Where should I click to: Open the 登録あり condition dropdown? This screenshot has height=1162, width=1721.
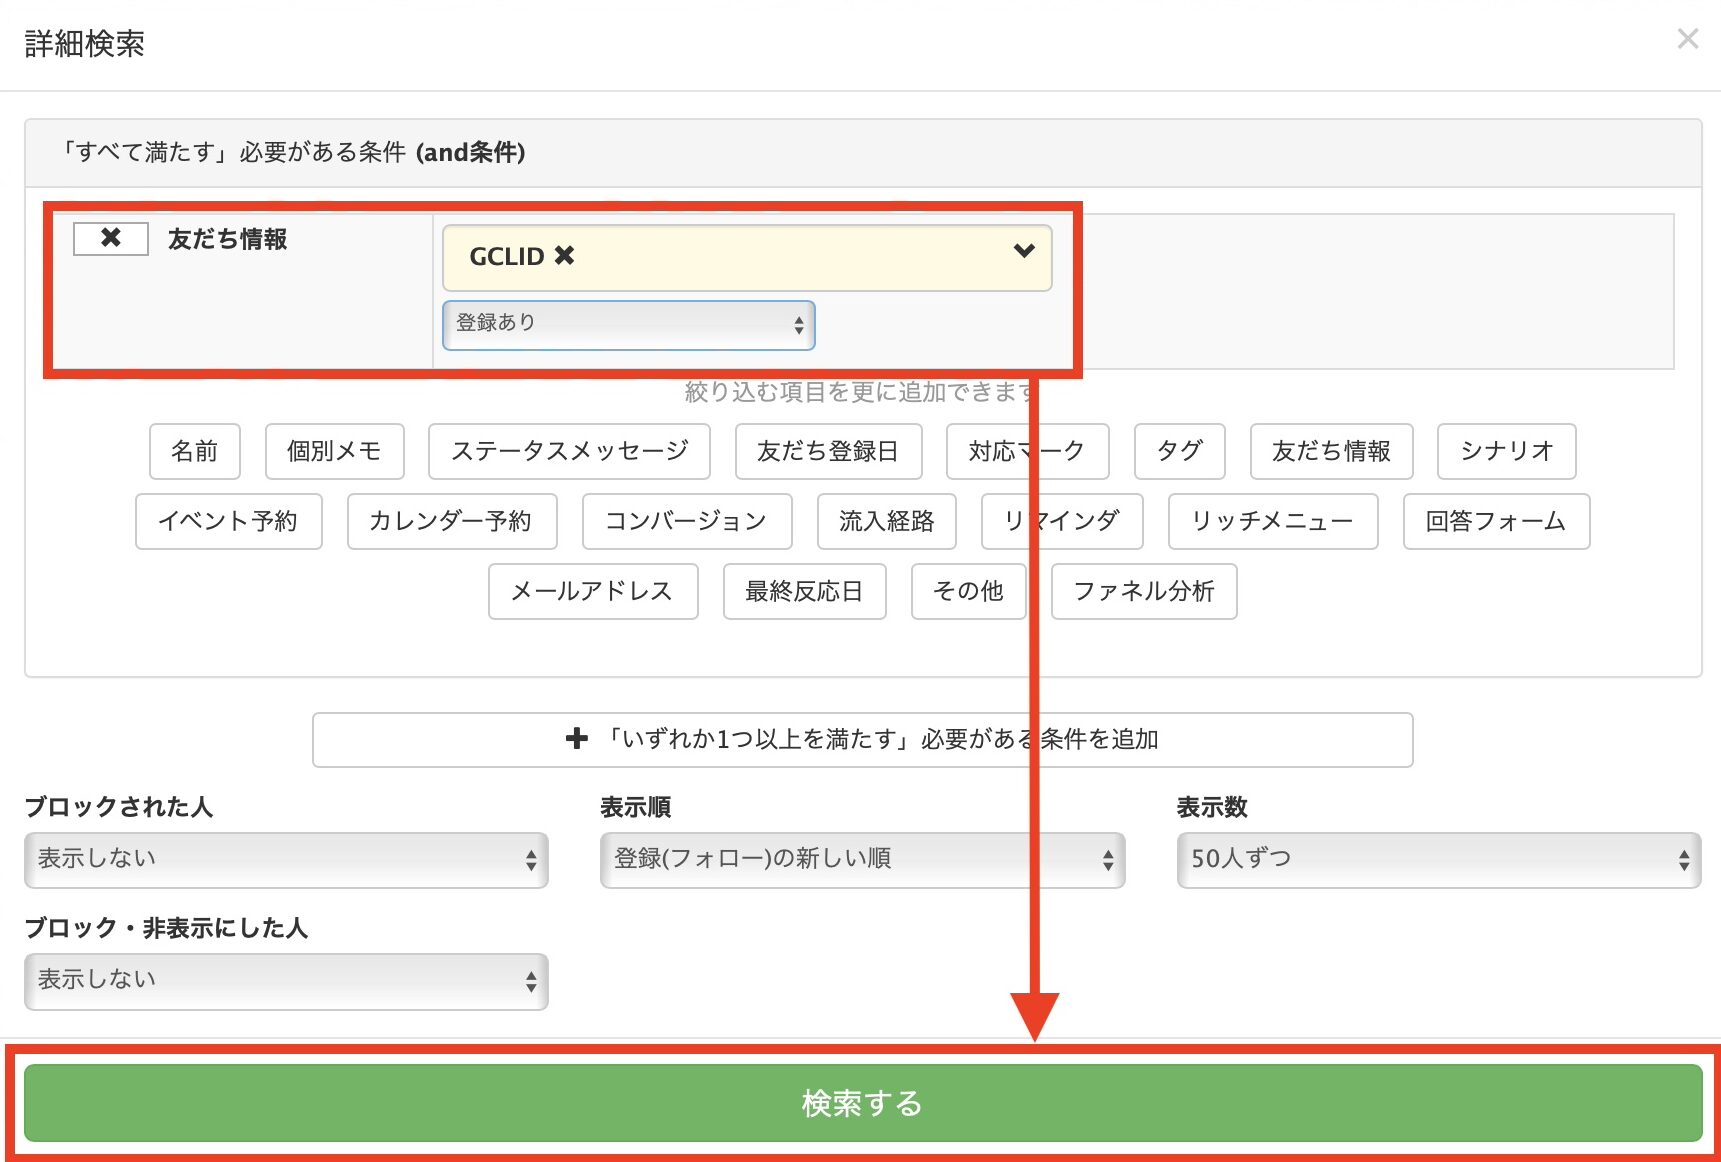pyautogui.click(x=628, y=325)
